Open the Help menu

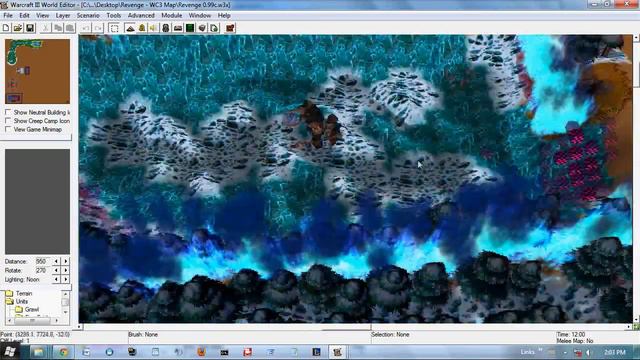coord(224,16)
